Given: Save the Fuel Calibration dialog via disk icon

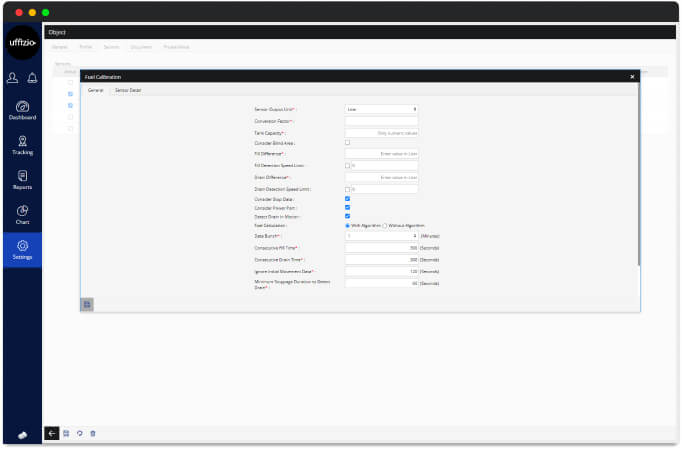Looking at the screenshot, I should 87,305.
